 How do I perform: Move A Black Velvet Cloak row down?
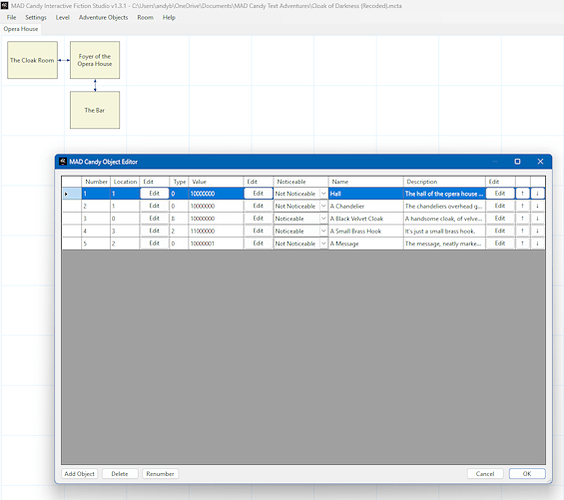pos(537,218)
